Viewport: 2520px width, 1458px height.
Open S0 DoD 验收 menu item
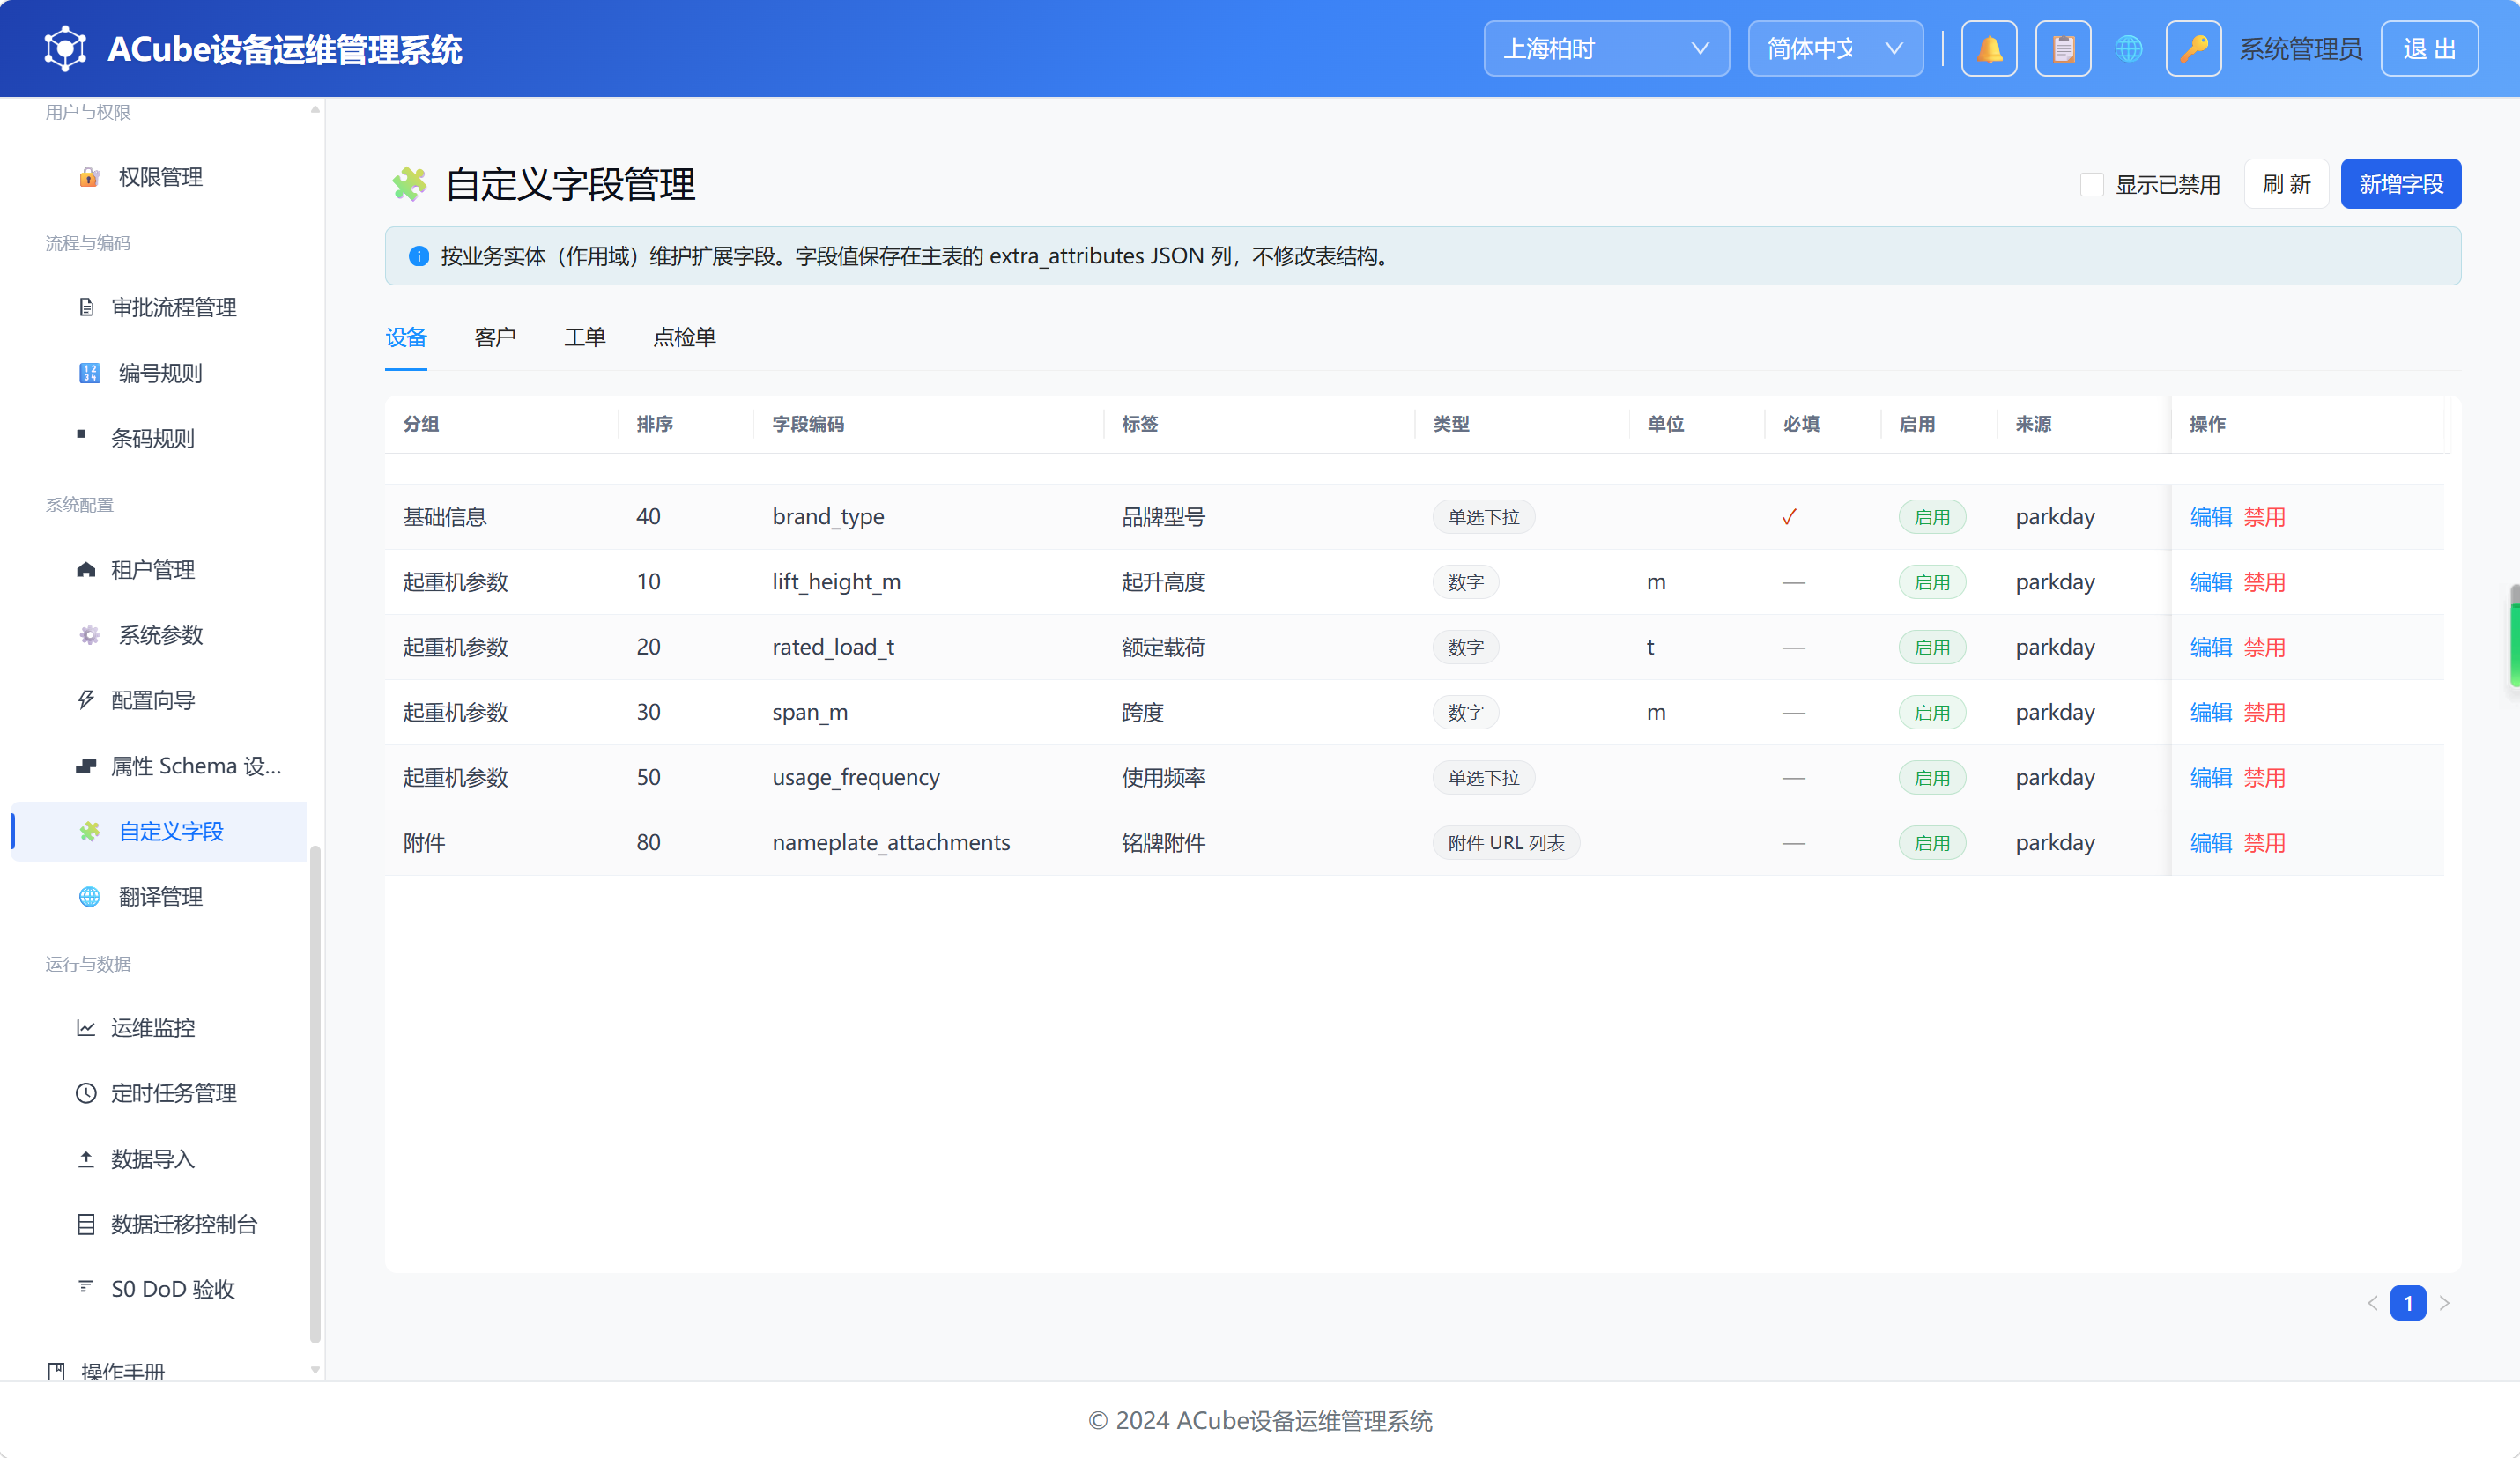(160, 1289)
